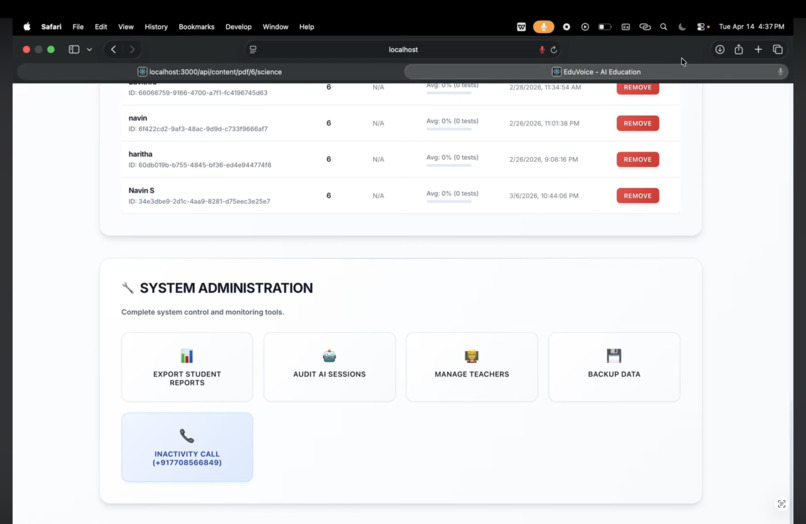Open Audit AI Sessions
This screenshot has width=806, height=524.
click(329, 367)
